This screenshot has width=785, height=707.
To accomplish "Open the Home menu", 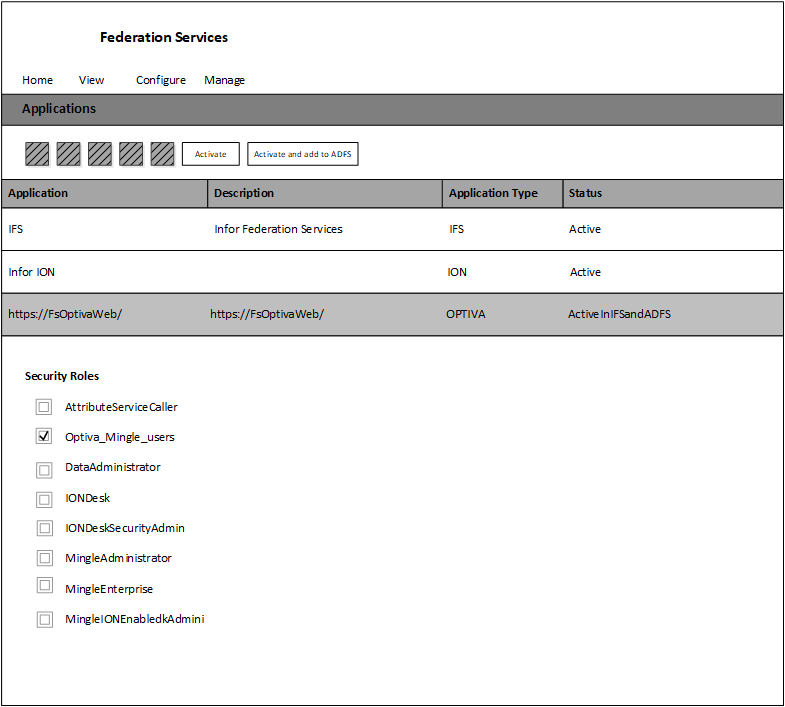I will coord(38,80).
